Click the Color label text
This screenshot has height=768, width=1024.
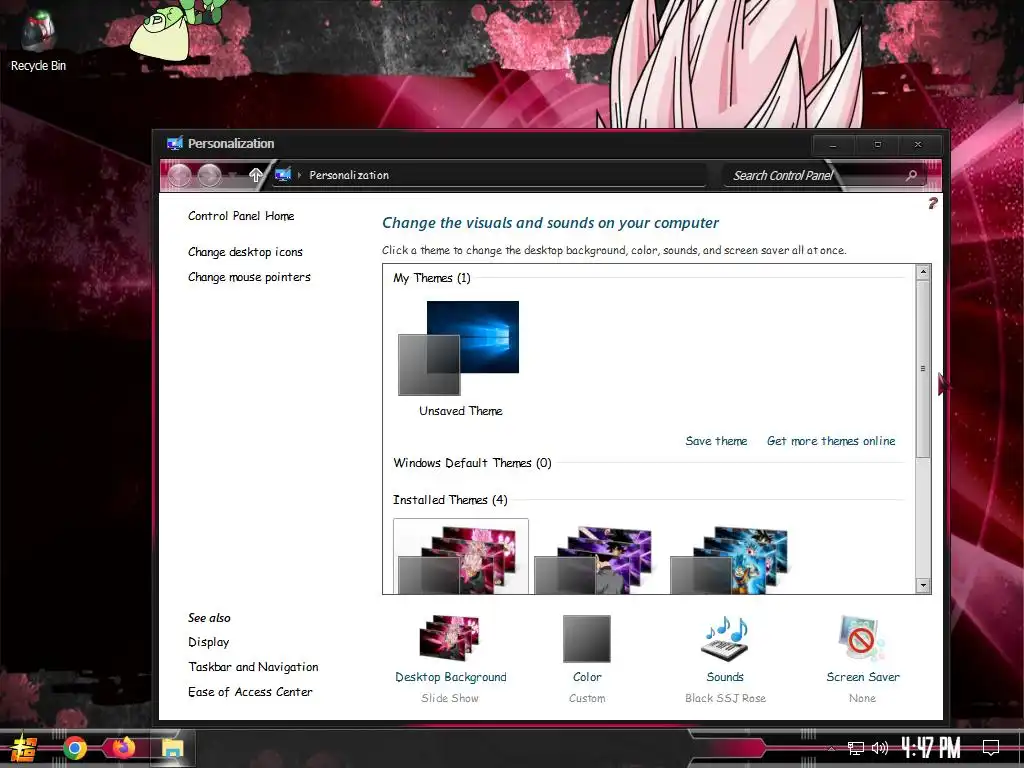(587, 677)
